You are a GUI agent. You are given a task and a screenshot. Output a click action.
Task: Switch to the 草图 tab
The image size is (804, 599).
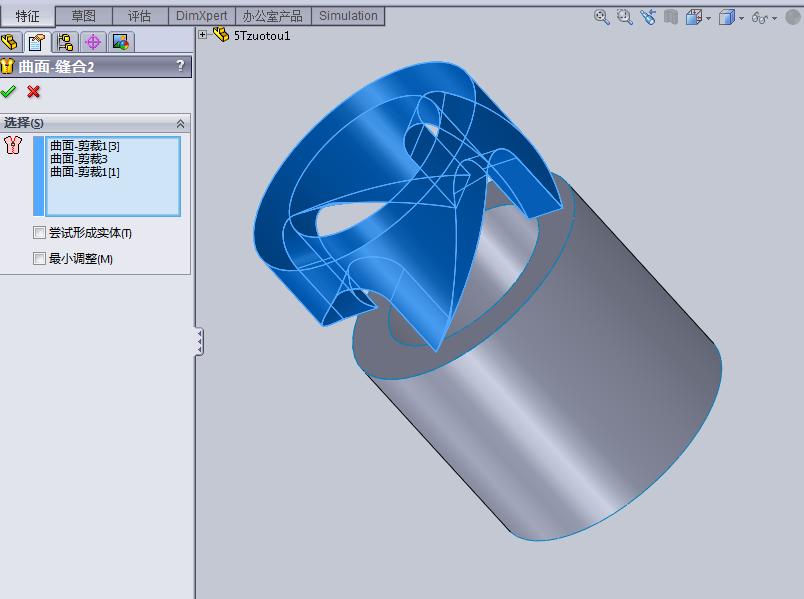[84, 16]
